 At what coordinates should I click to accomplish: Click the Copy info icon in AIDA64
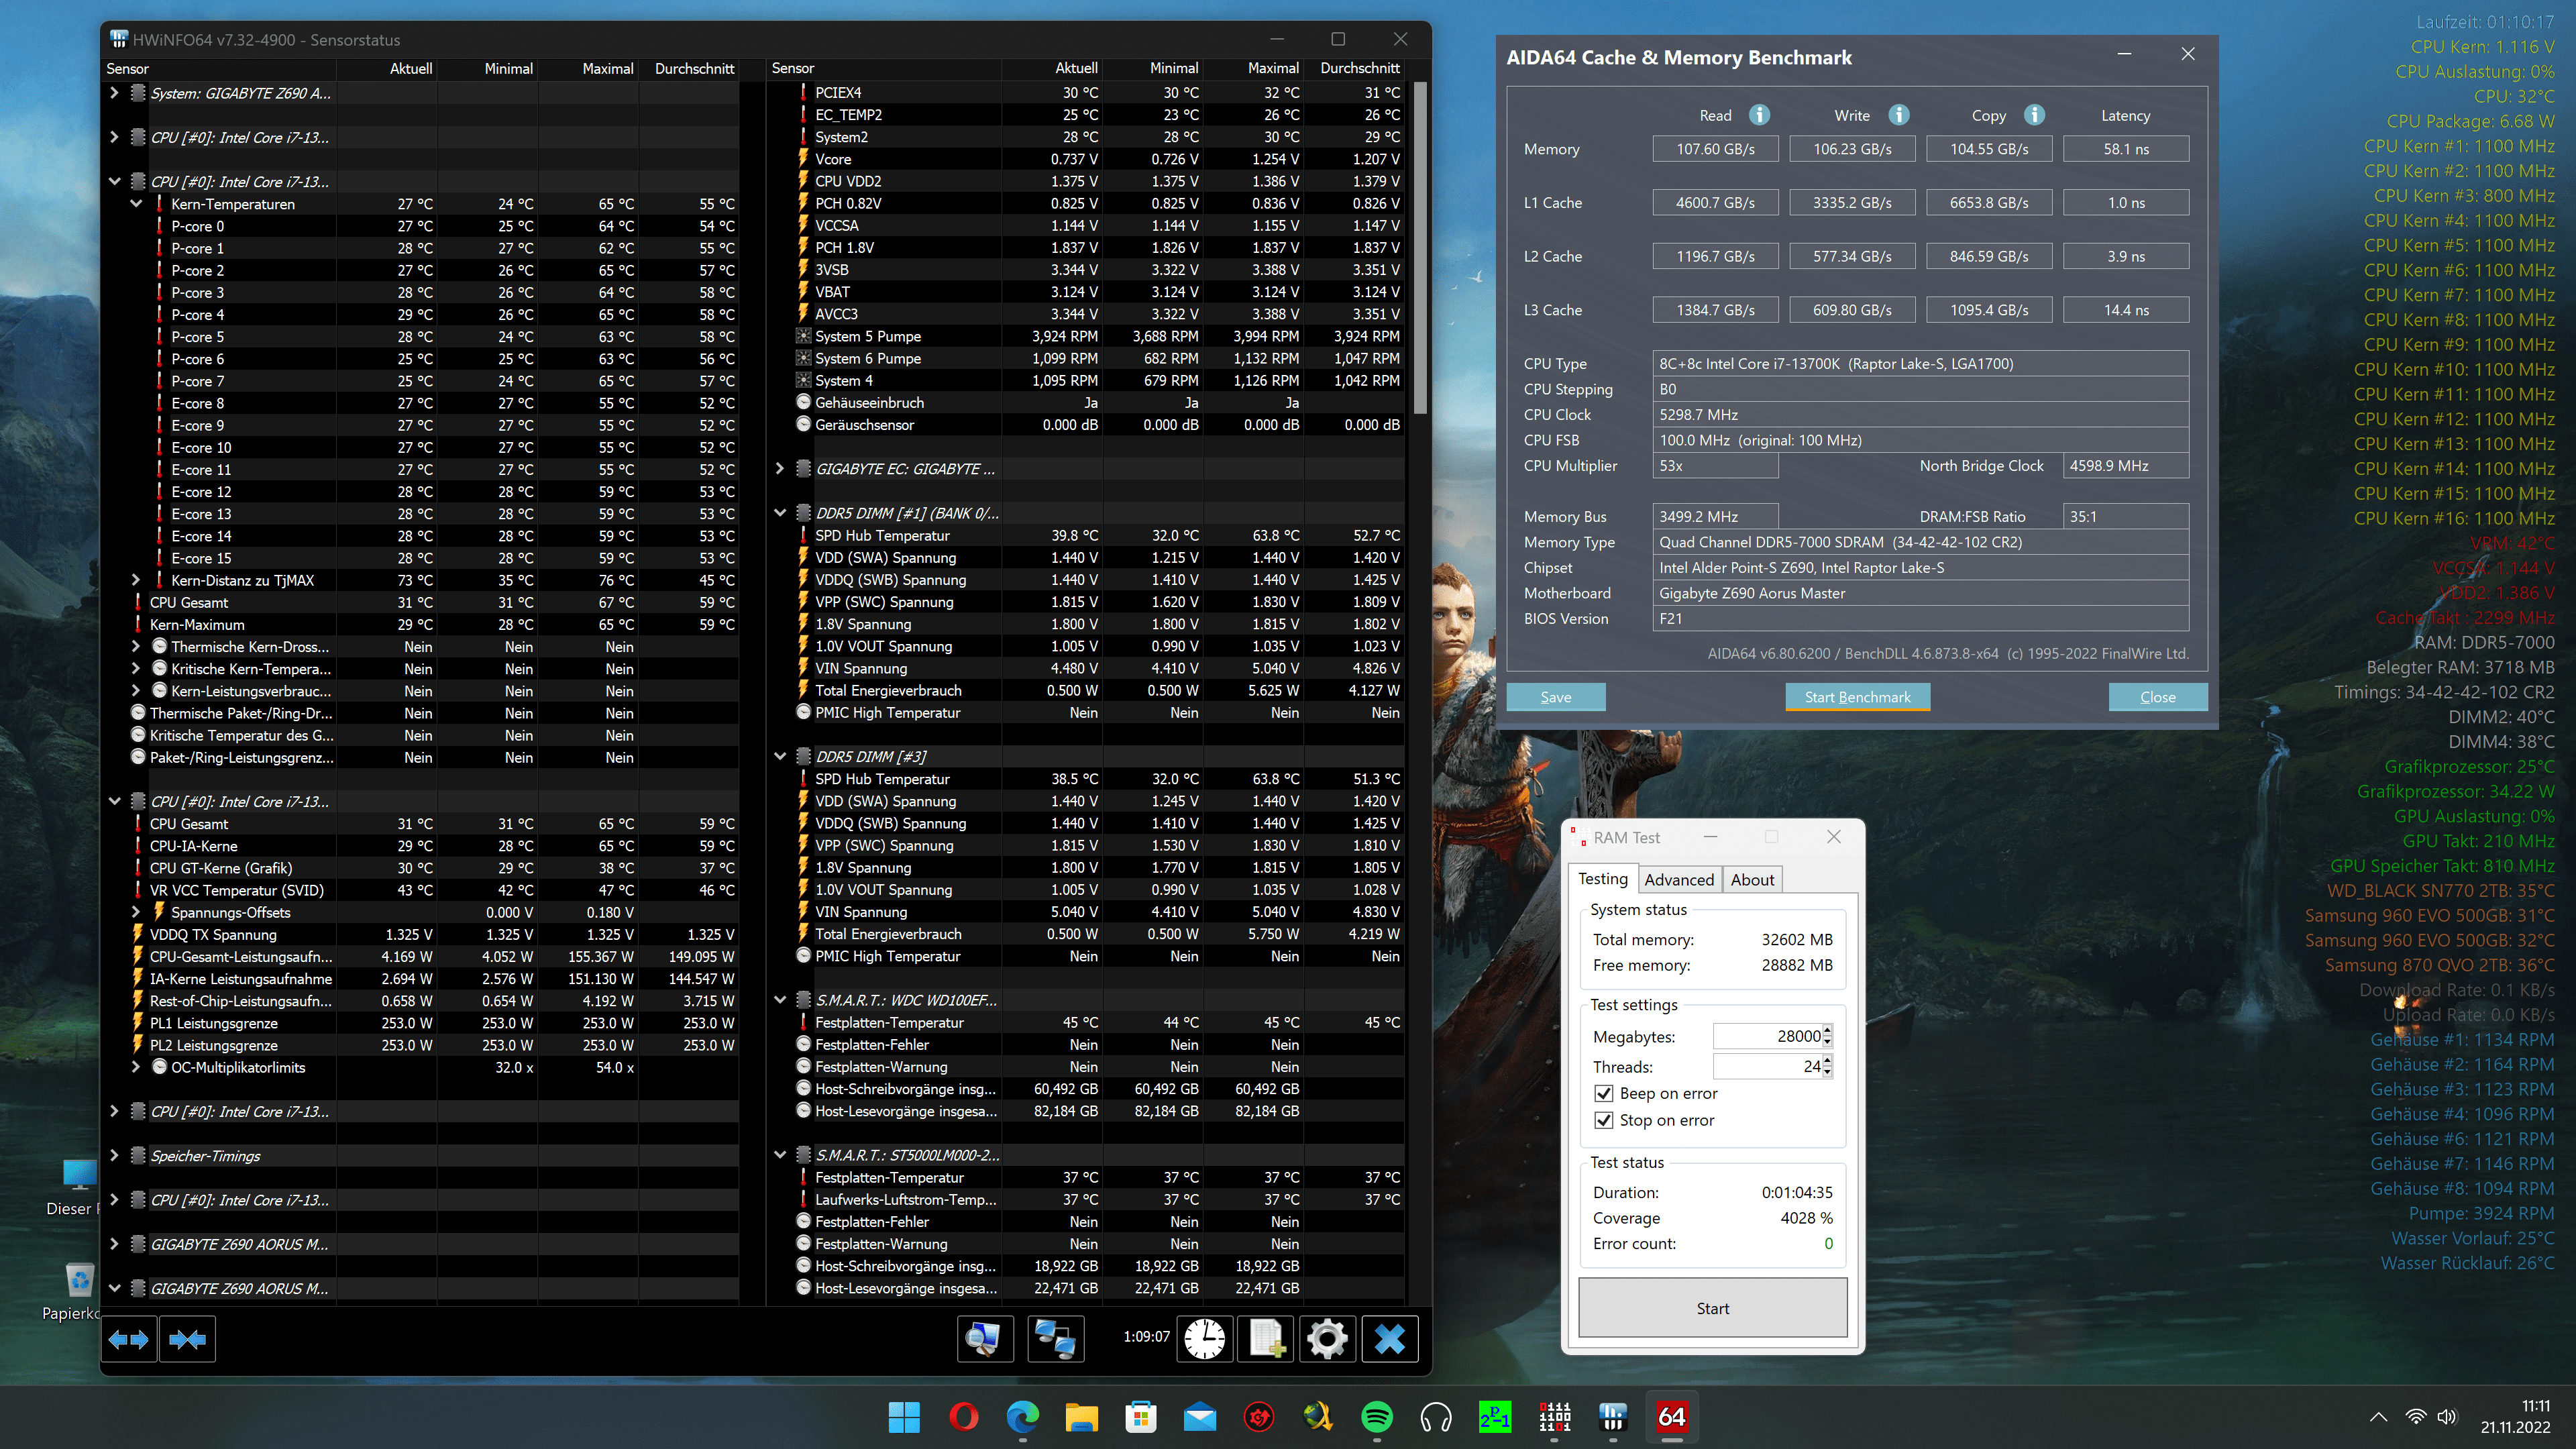2034,115
